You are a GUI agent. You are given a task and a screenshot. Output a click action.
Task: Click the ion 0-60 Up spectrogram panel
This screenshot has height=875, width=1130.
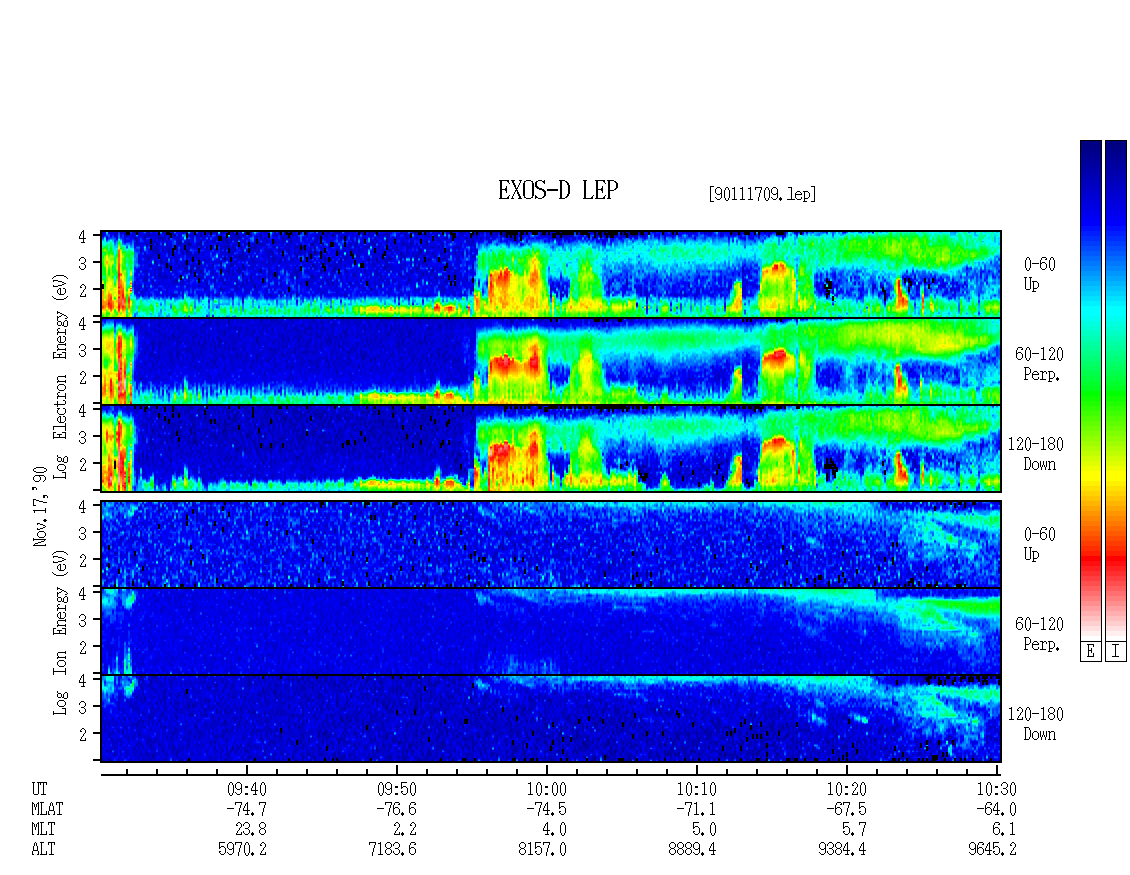[551, 544]
